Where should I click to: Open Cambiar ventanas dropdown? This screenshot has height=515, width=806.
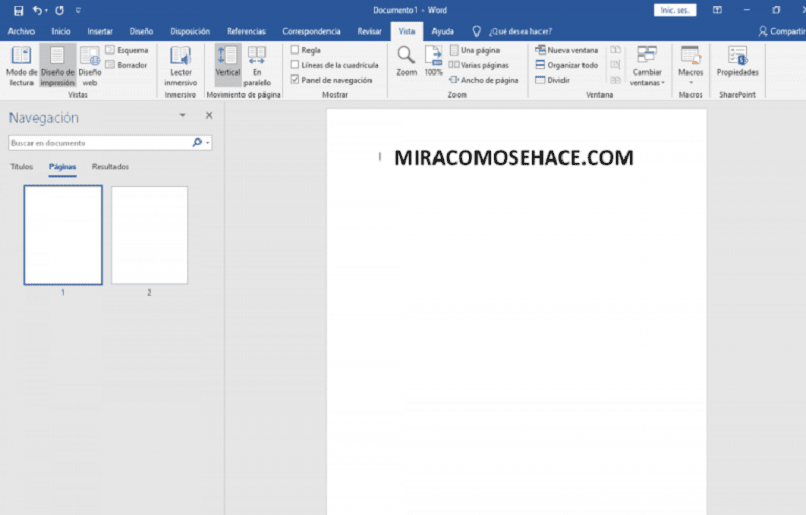pyautogui.click(x=647, y=66)
